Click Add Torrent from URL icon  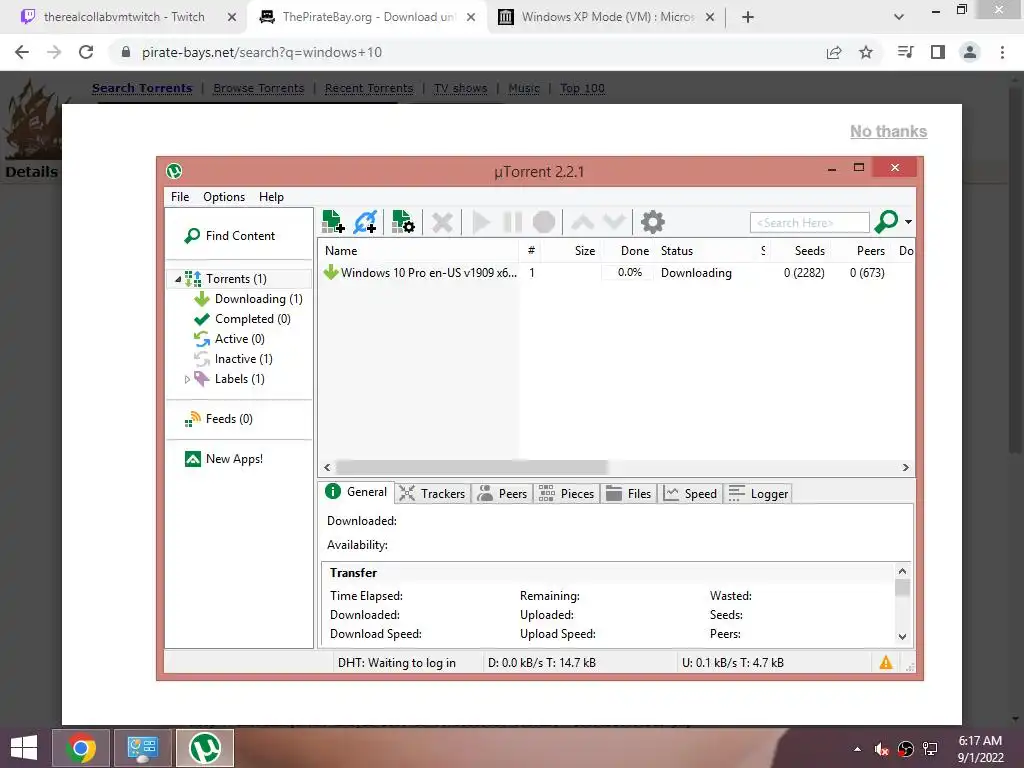click(365, 222)
